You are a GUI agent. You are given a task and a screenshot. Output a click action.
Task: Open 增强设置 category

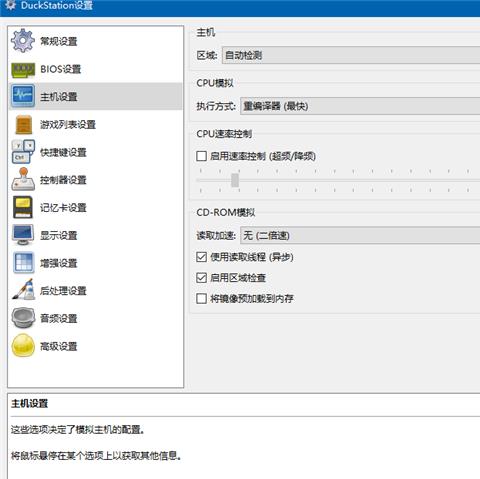95,263
